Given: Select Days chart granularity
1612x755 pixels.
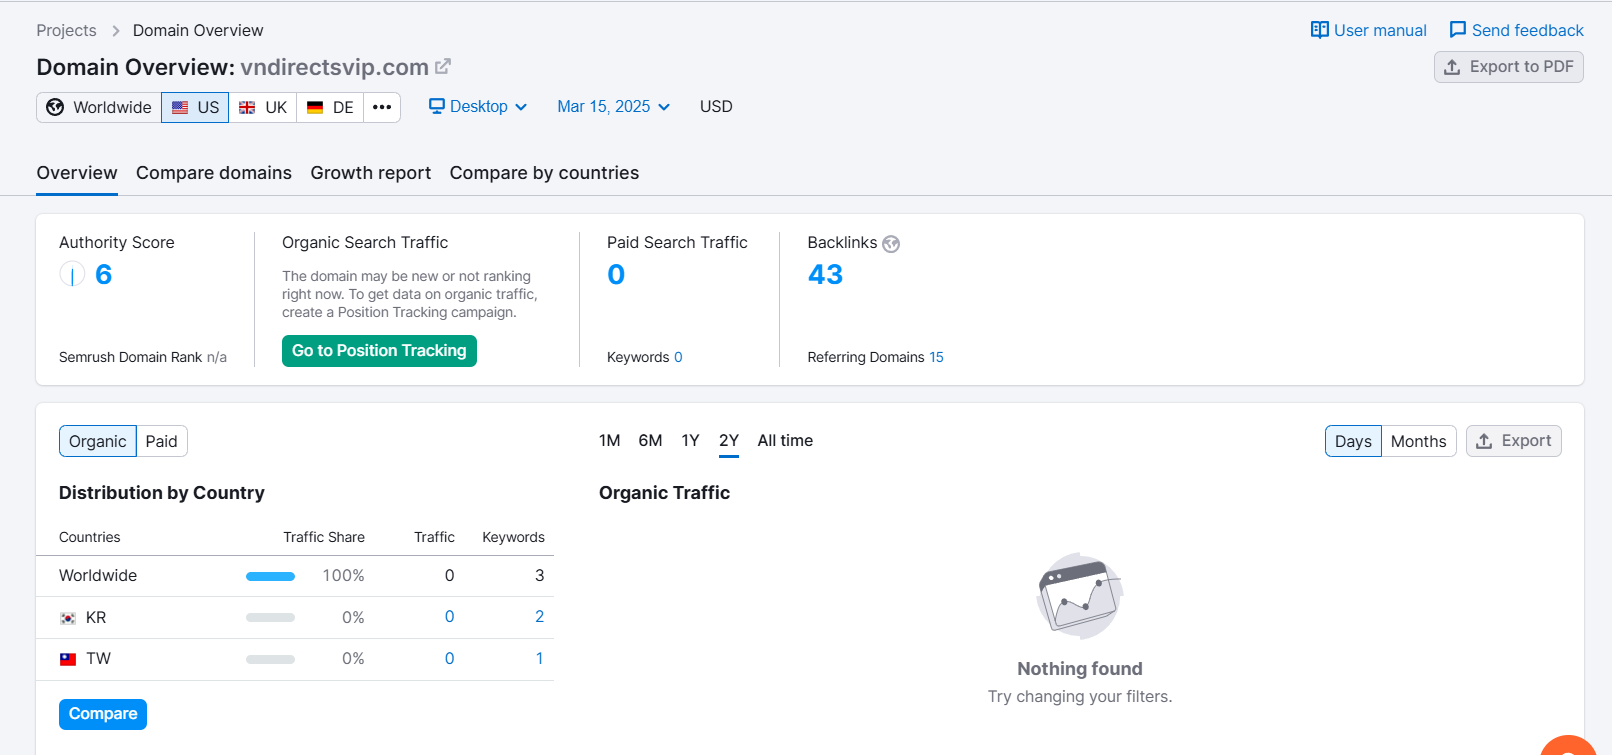Looking at the screenshot, I should (x=1353, y=441).
